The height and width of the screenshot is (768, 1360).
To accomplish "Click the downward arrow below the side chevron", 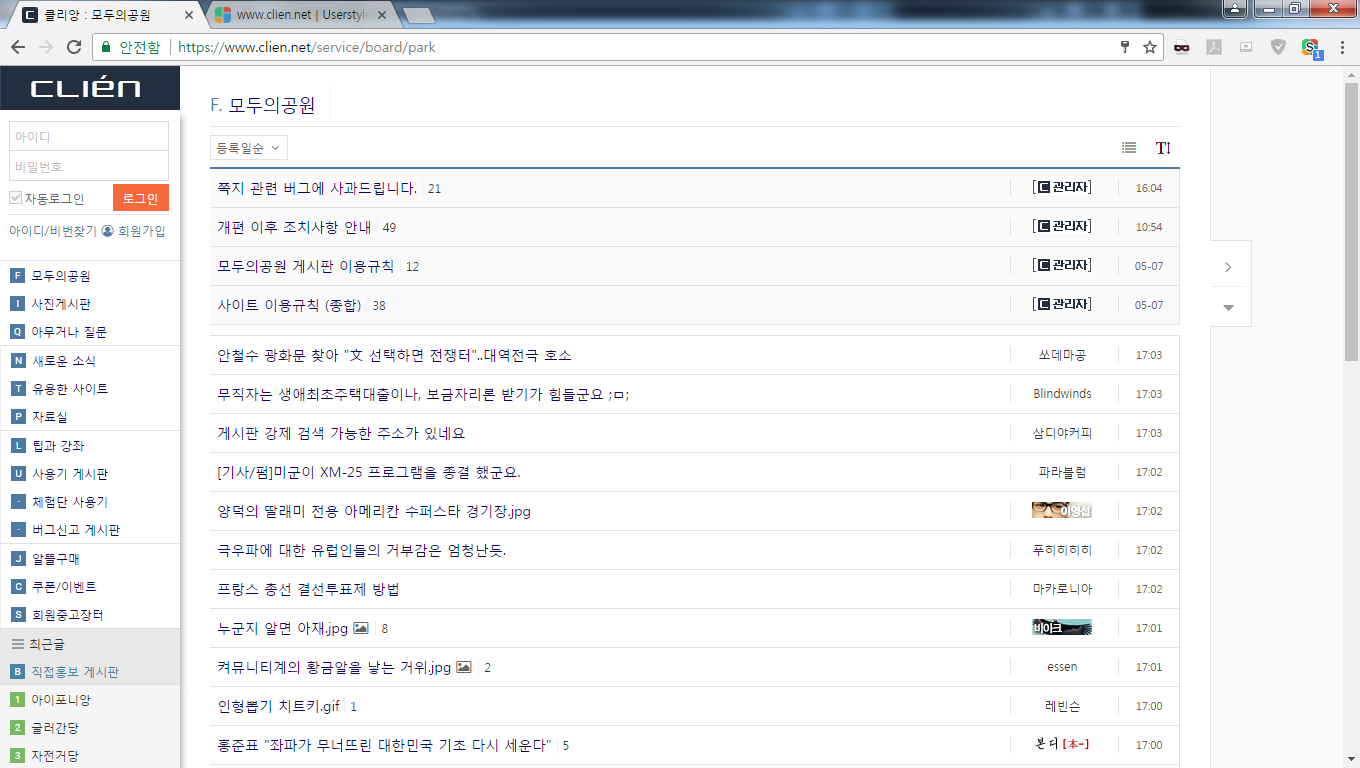I will coord(1229,308).
